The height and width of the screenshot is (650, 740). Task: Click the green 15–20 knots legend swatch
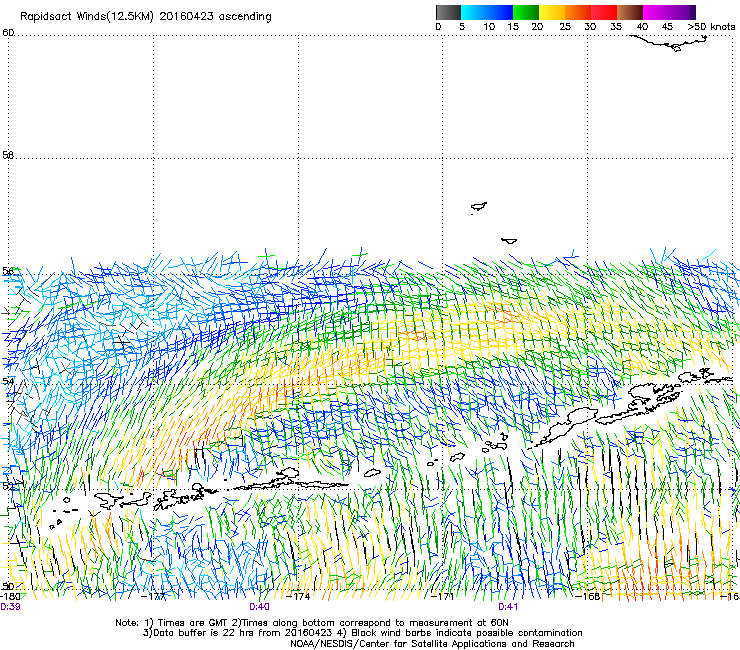[526, 12]
